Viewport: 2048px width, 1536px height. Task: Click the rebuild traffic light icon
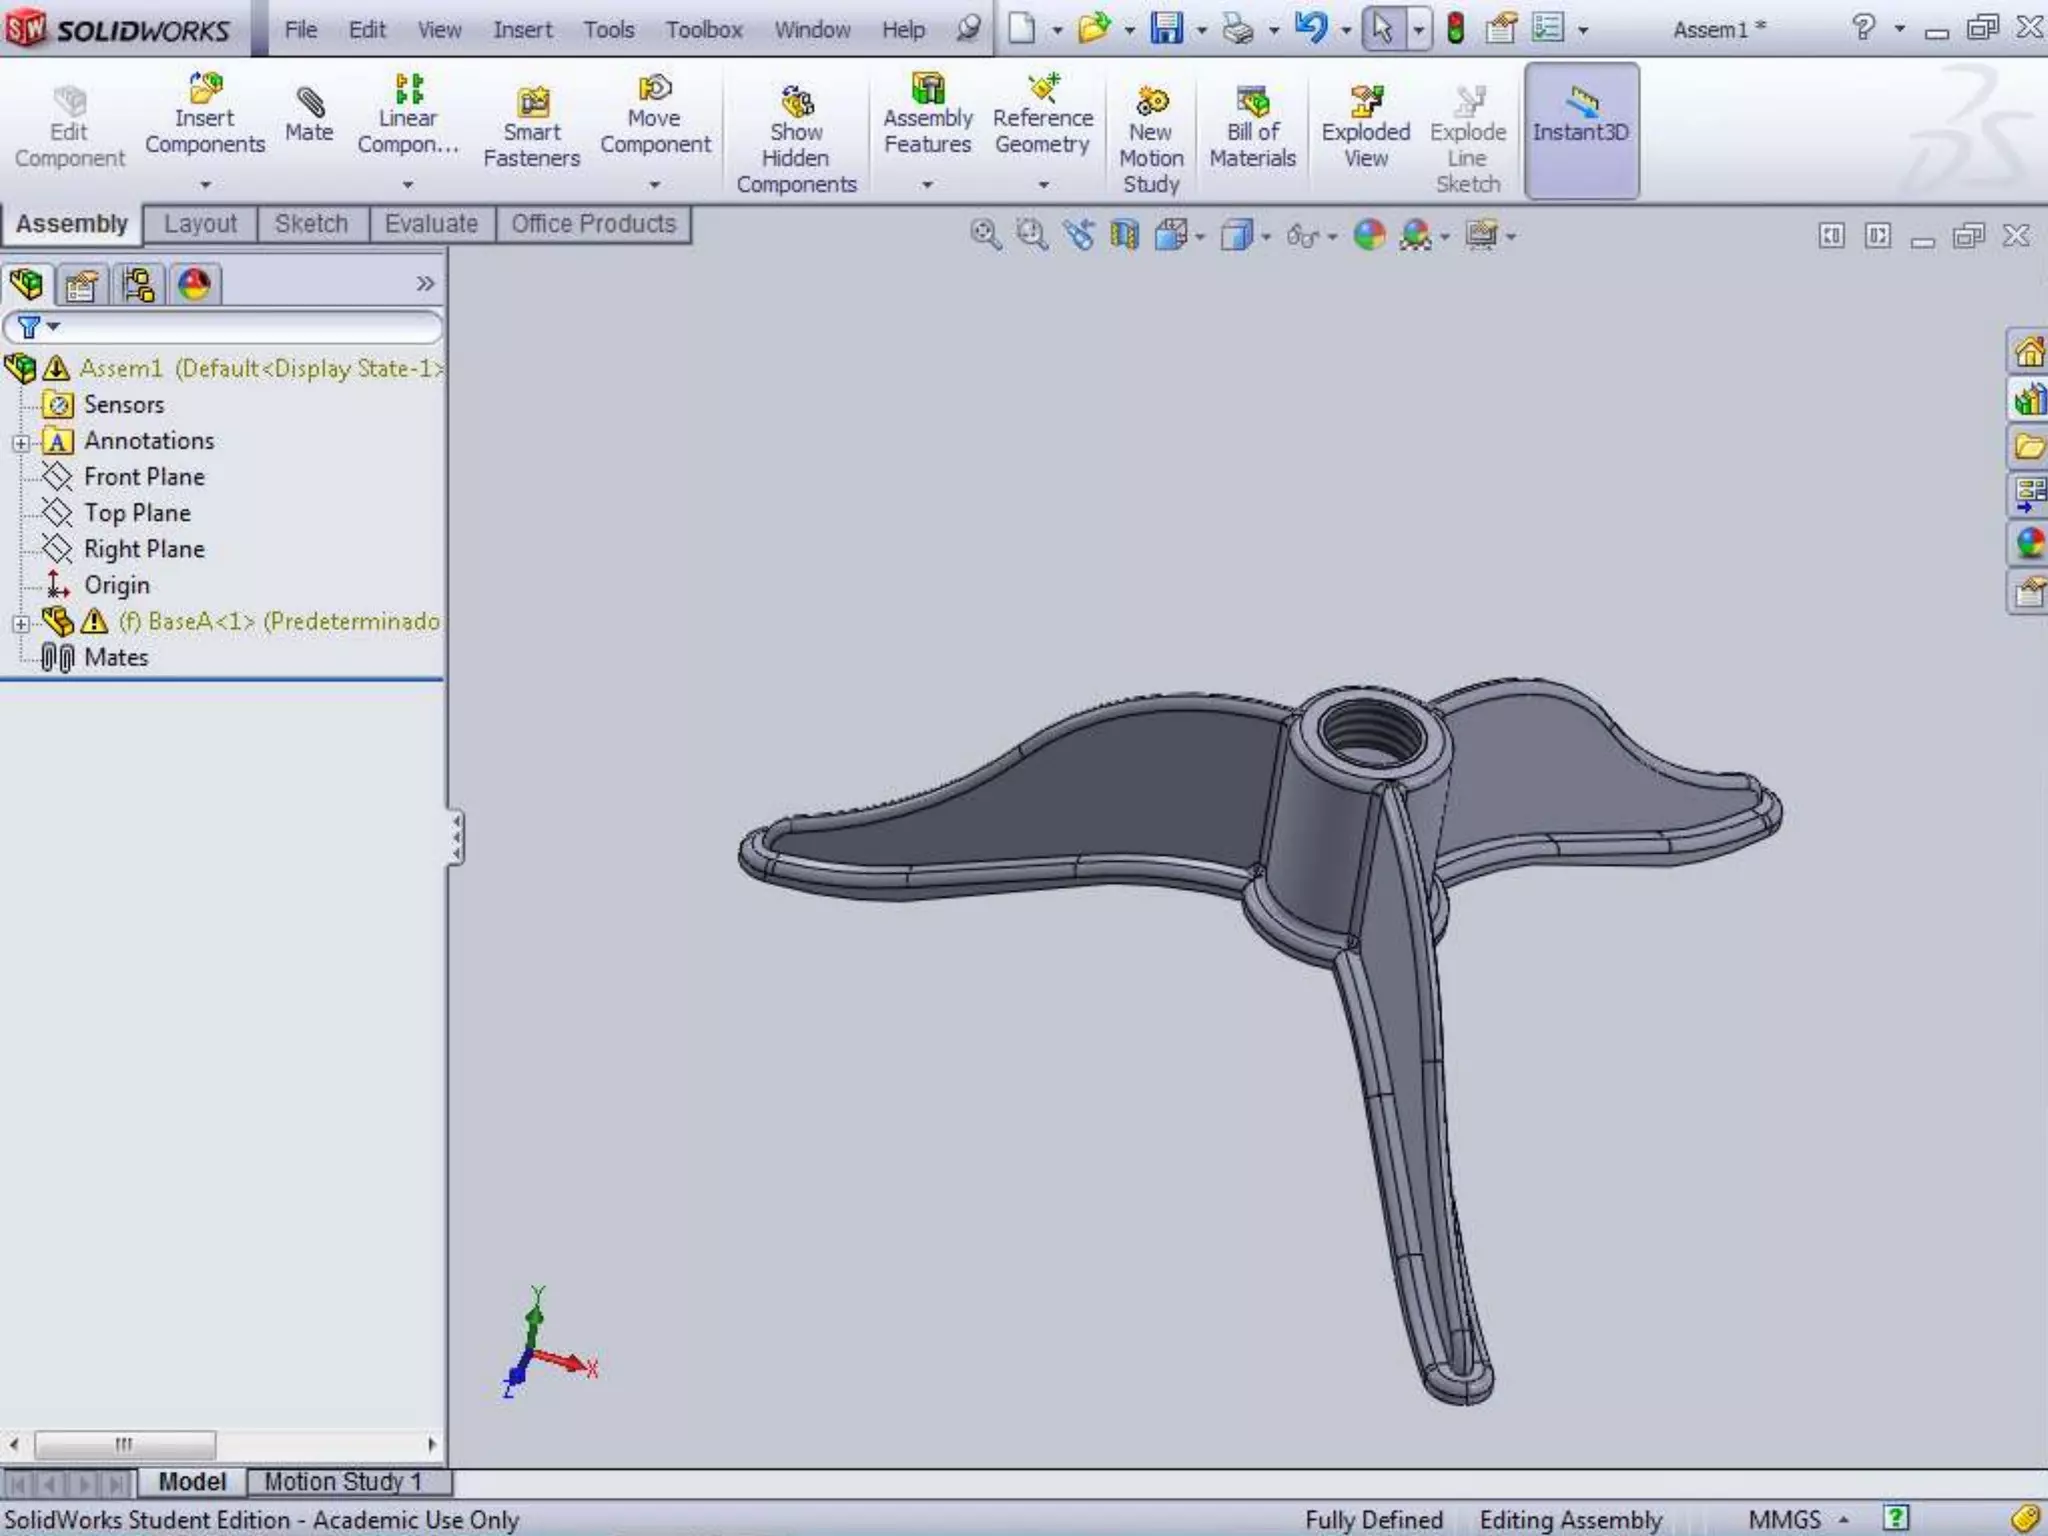1455,28
